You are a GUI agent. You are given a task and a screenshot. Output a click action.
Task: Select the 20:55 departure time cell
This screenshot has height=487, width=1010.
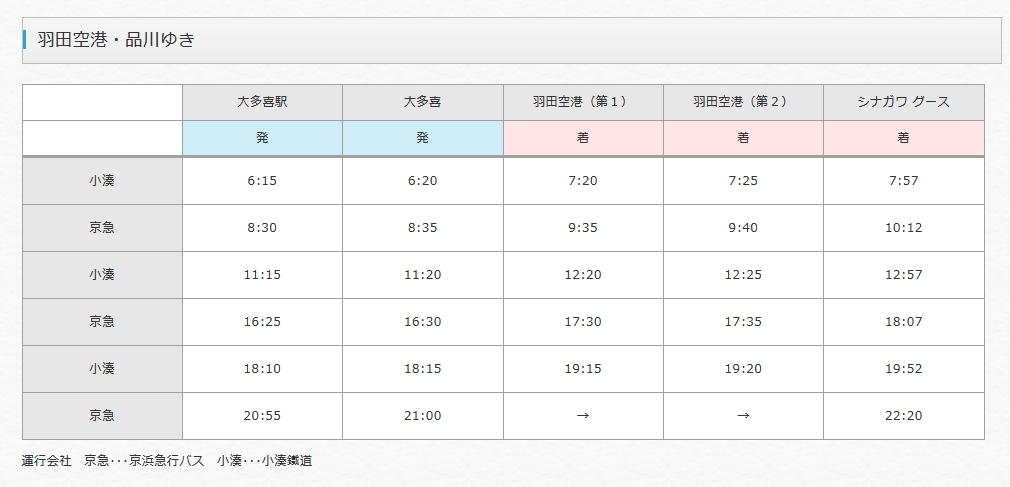[262, 416]
